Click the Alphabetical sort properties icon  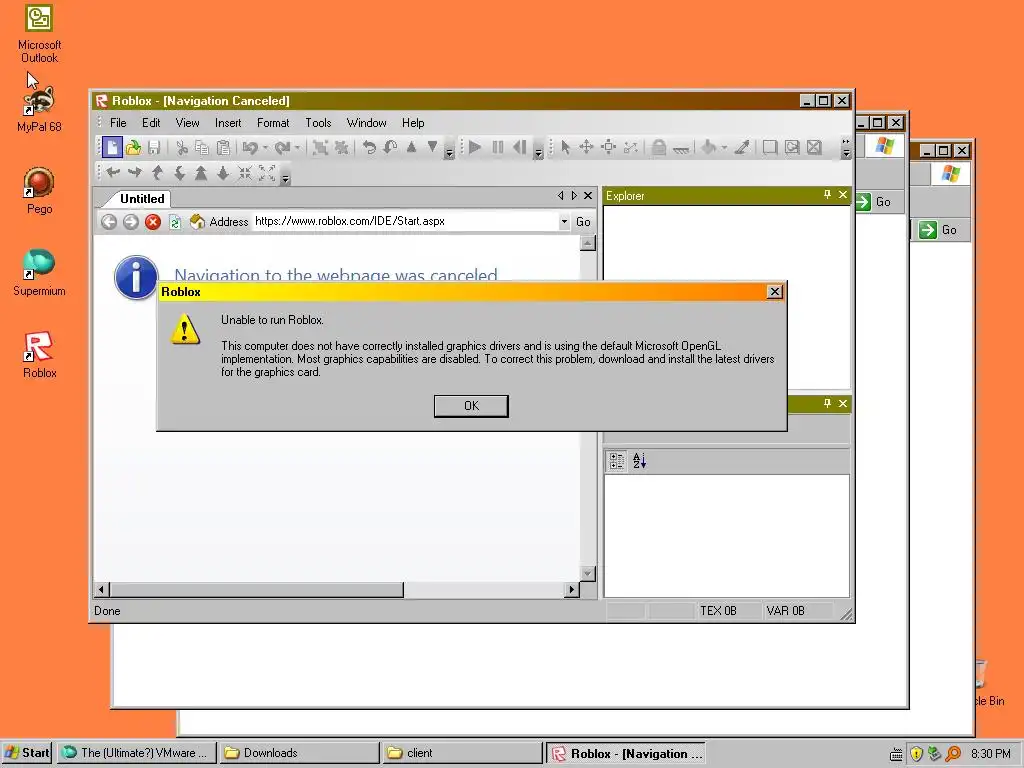coord(639,461)
